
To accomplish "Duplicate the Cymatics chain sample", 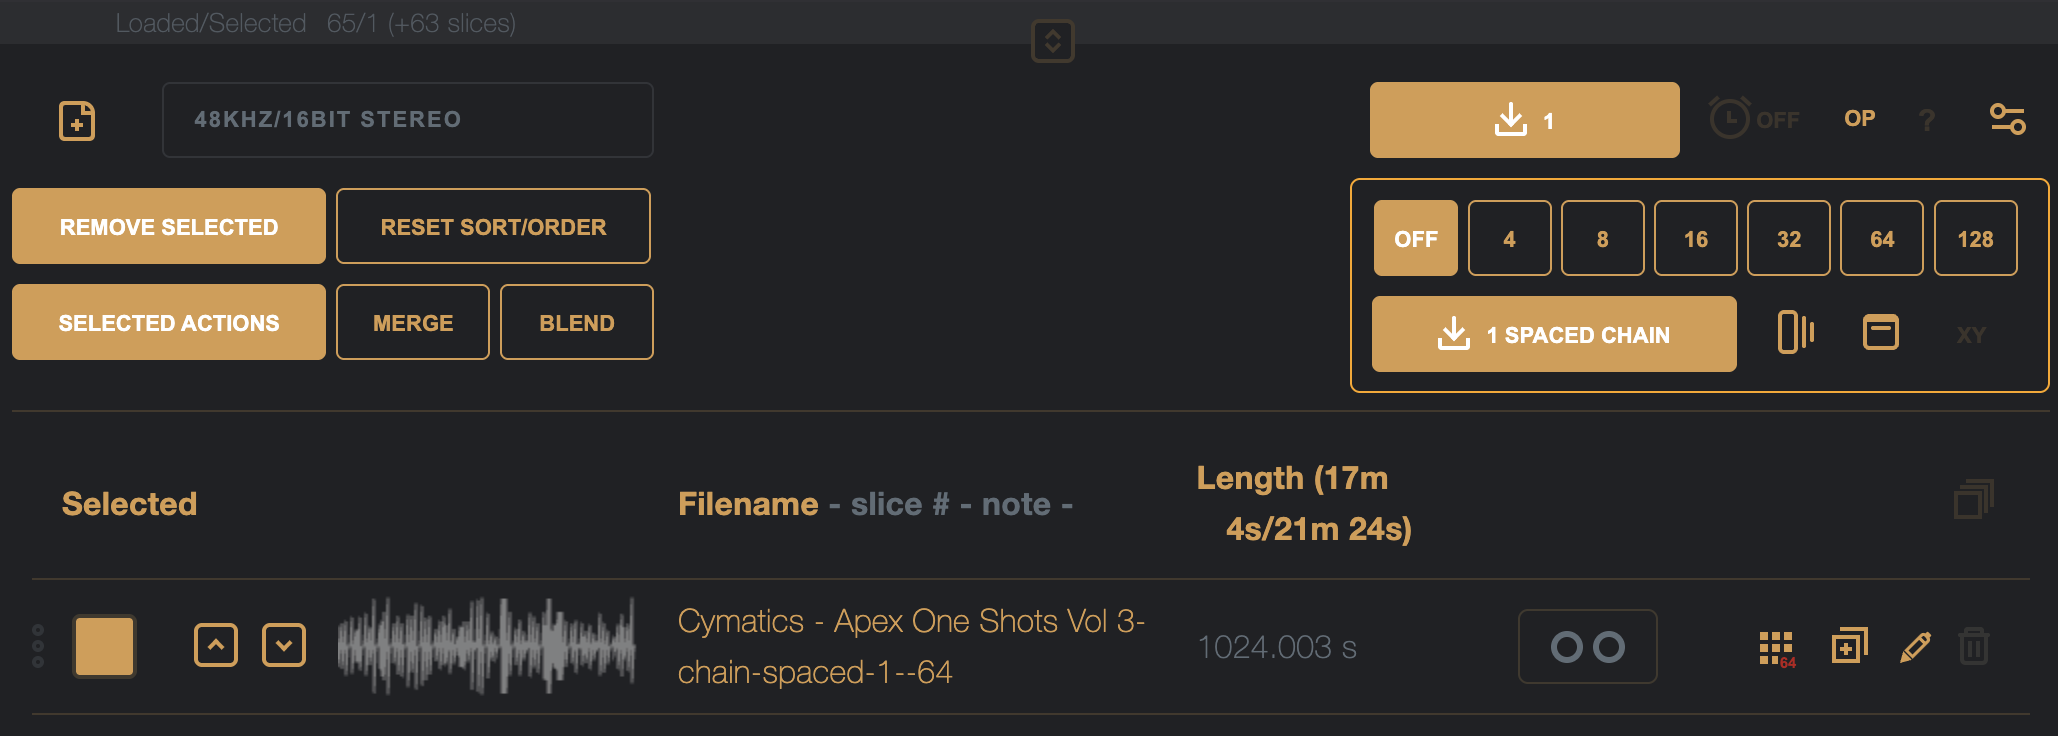I will pyautogui.click(x=1848, y=646).
